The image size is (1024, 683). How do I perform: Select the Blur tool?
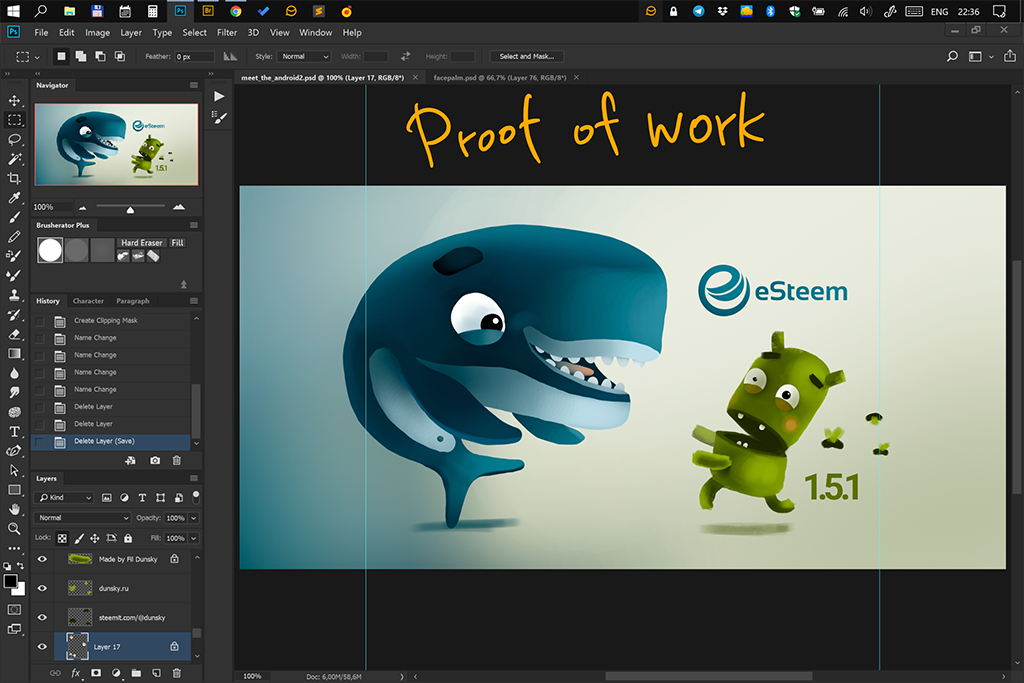coord(14,373)
